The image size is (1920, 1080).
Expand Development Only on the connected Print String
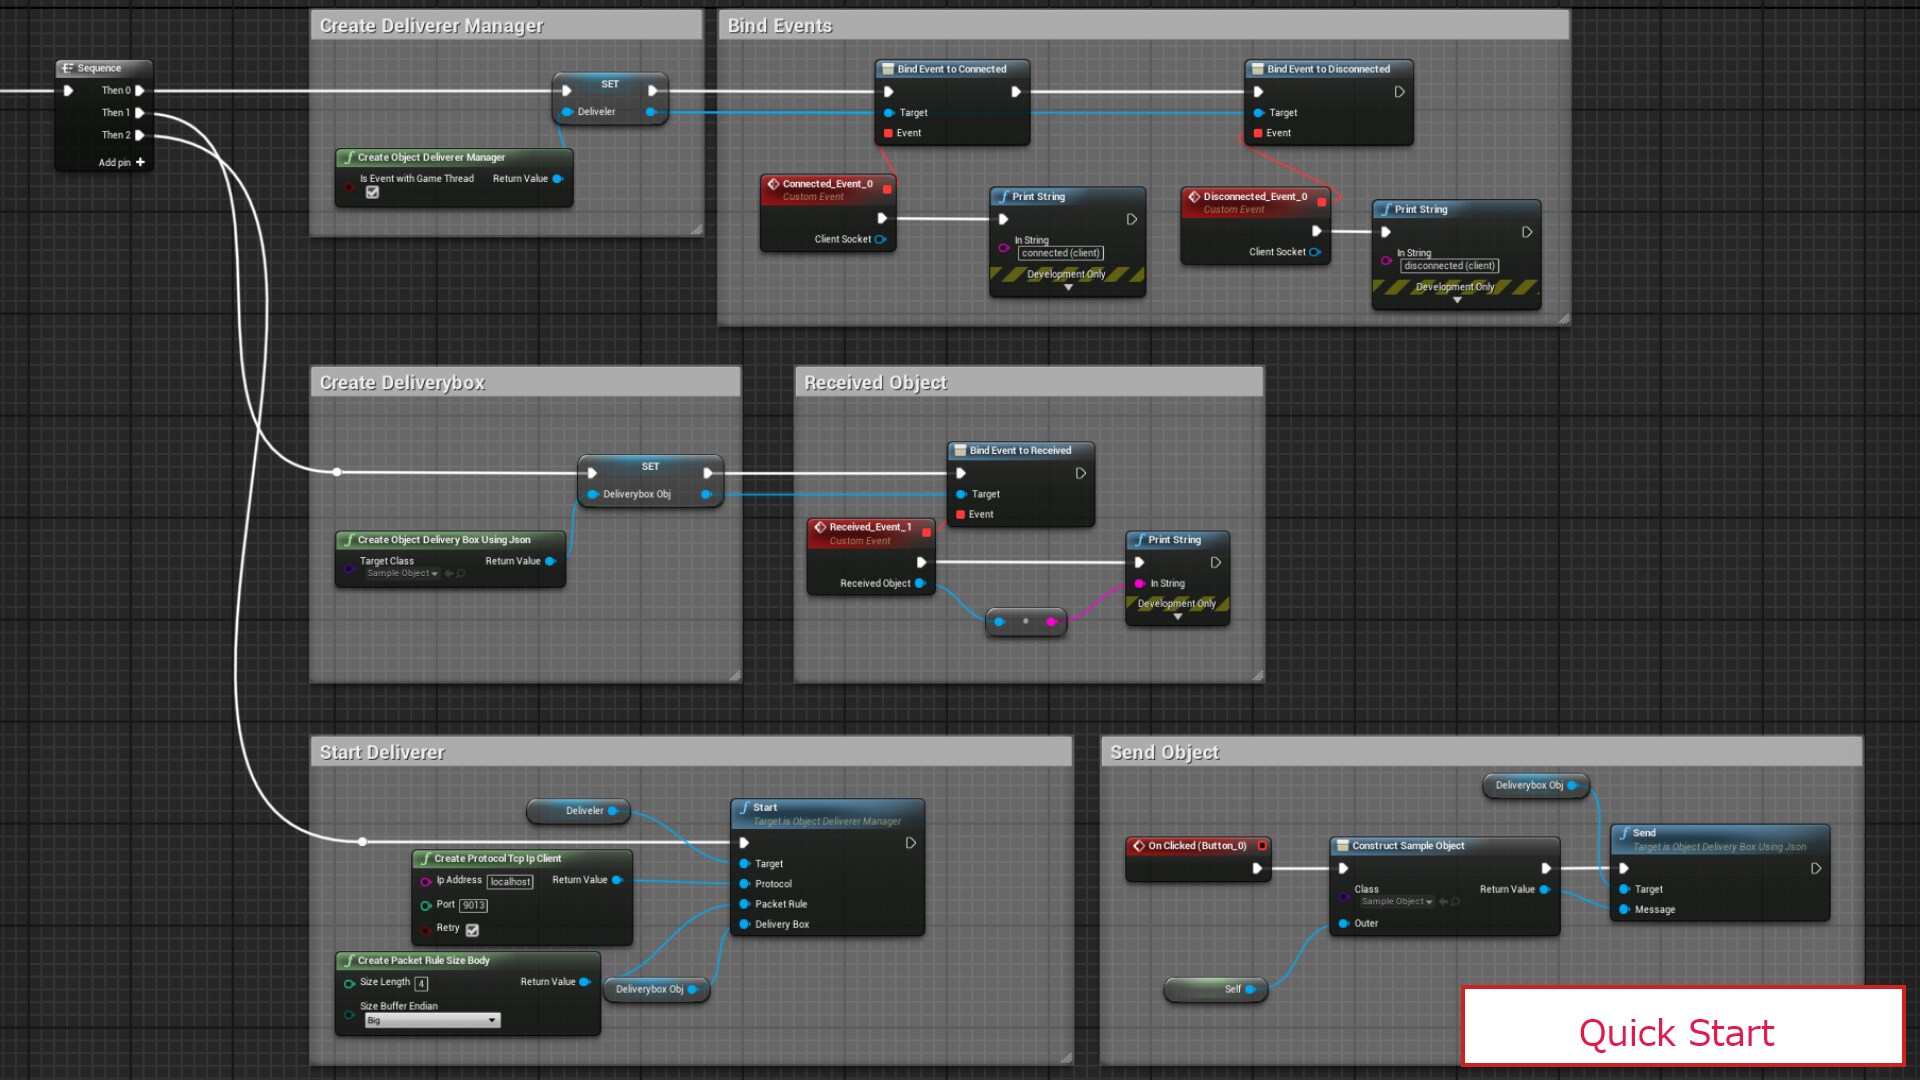(x=1067, y=286)
